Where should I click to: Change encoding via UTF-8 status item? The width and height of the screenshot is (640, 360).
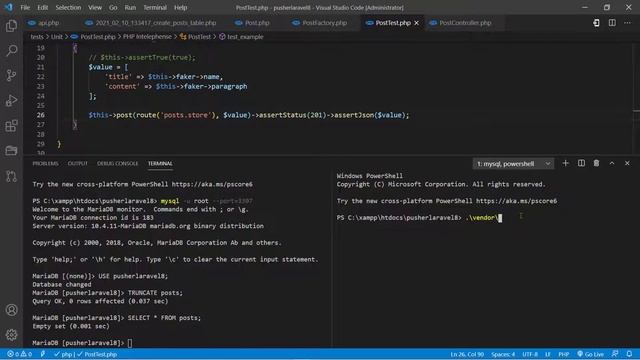coord(530,354)
